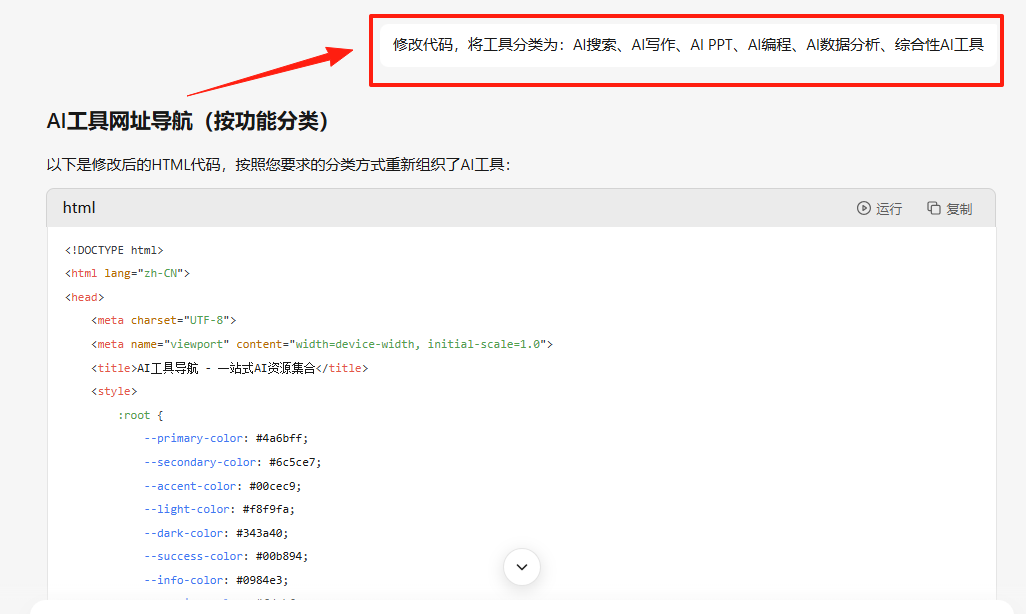Image resolution: width=1026 pixels, height=614 pixels.
Task: Click the circled play button in the code toolbar
Action: [862, 208]
